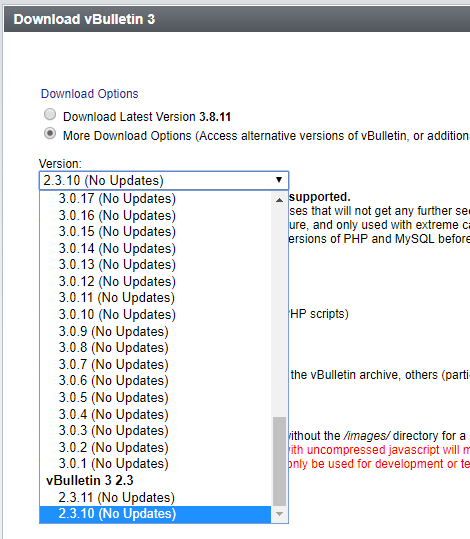This screenshot has width=470, height=539.
Task: Pick 3.0.8 (No Updates) from list
Action: point(155,348)
